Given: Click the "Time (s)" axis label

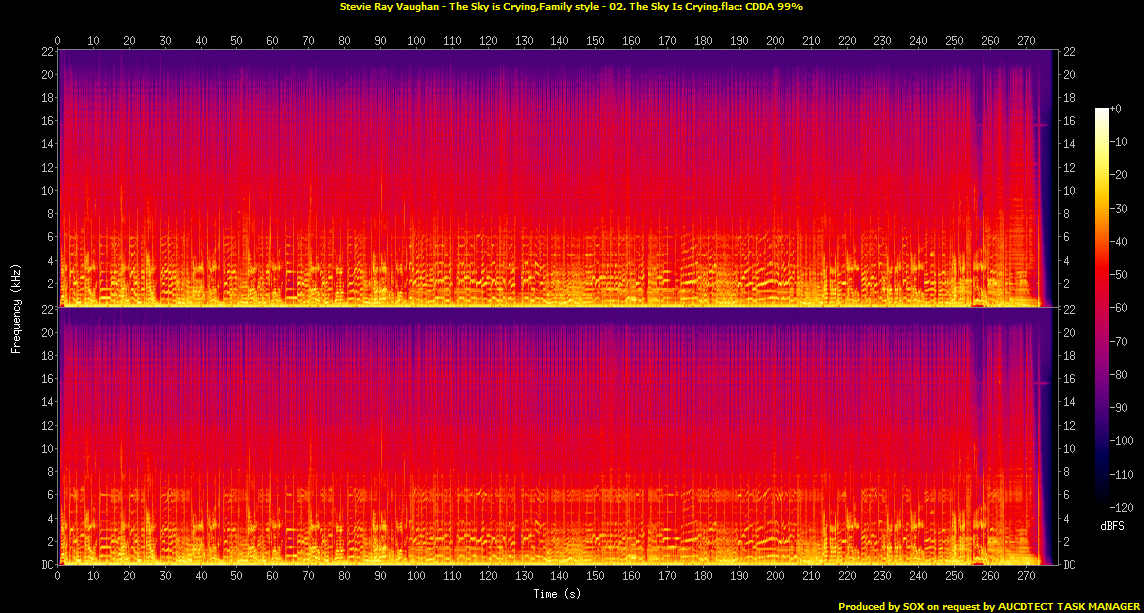Looking at the screenshot, I should click(x=556, y=594).
